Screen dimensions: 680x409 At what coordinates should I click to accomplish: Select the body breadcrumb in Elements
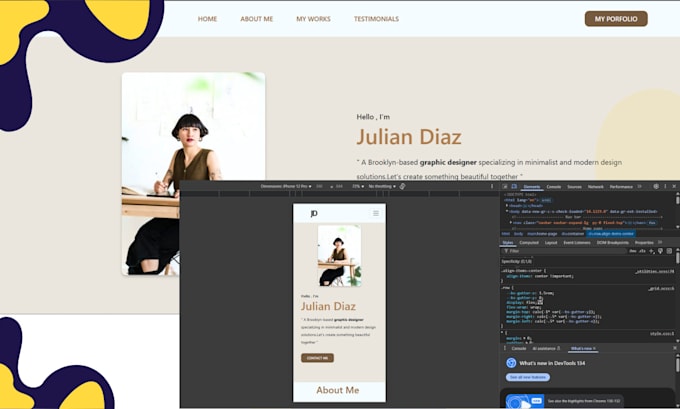pyautogui.click(x=519, y=234)
